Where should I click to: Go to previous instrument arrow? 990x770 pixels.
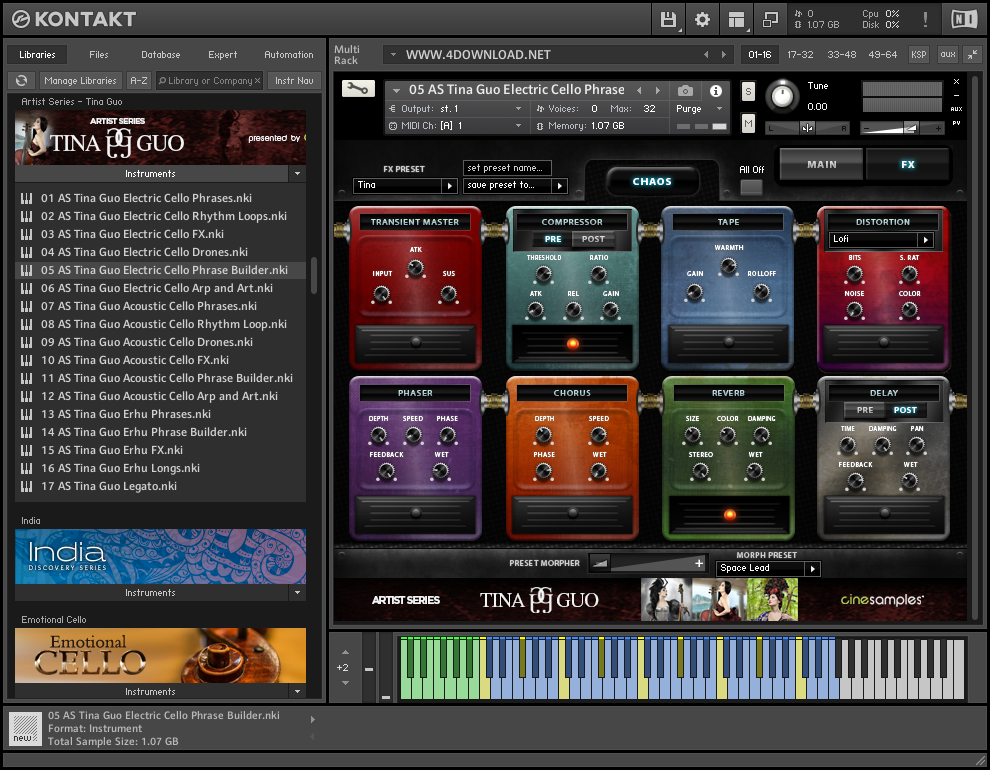tap(639, 90)
